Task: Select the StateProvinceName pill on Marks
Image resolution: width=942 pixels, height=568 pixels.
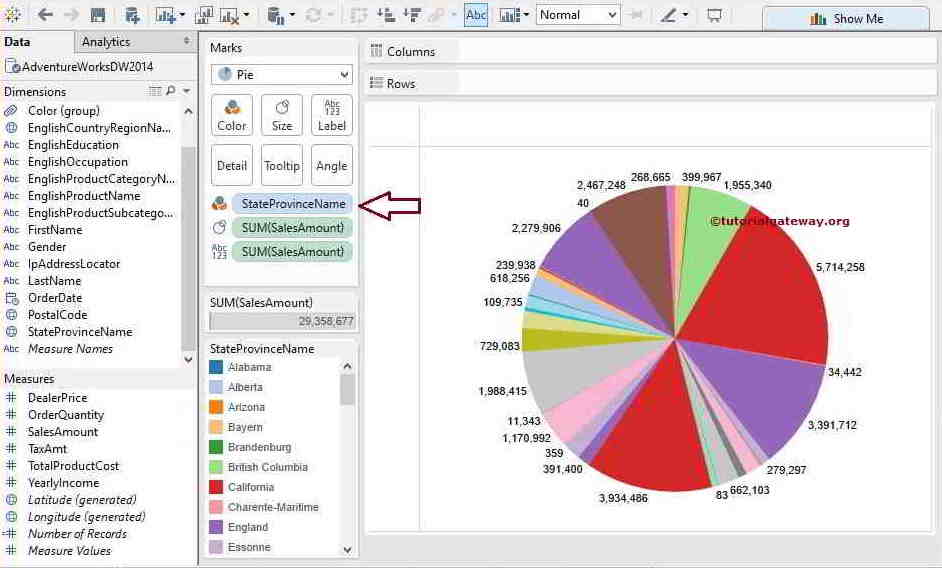Action: (x=292, y=204)
